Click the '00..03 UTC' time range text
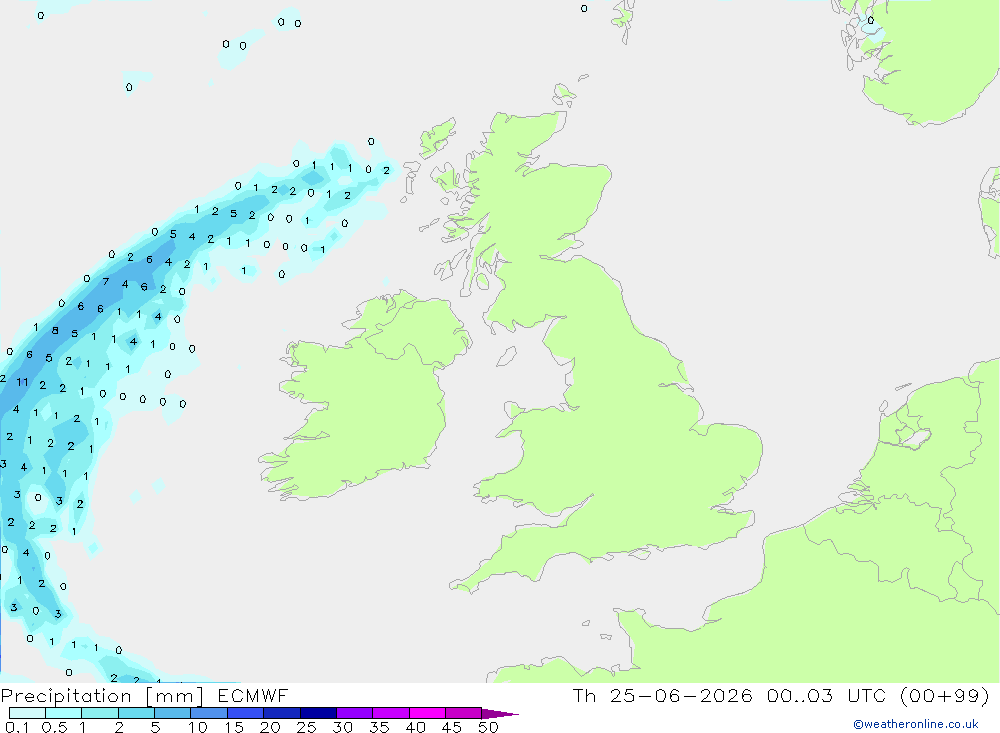 tap(825, 695)
